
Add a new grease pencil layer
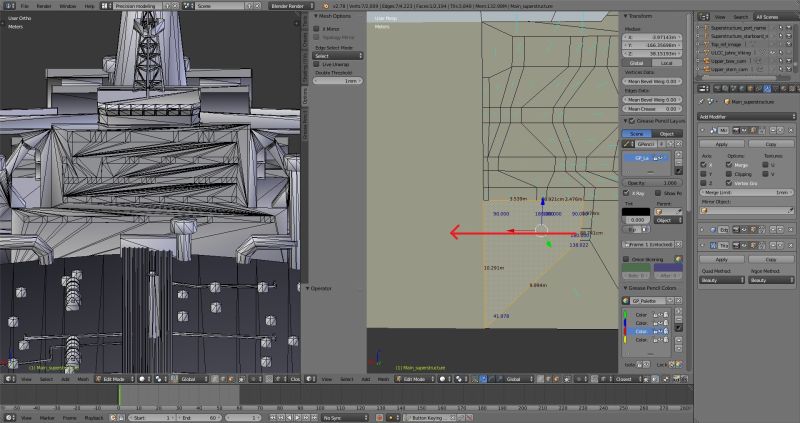(x=679, y=154)
